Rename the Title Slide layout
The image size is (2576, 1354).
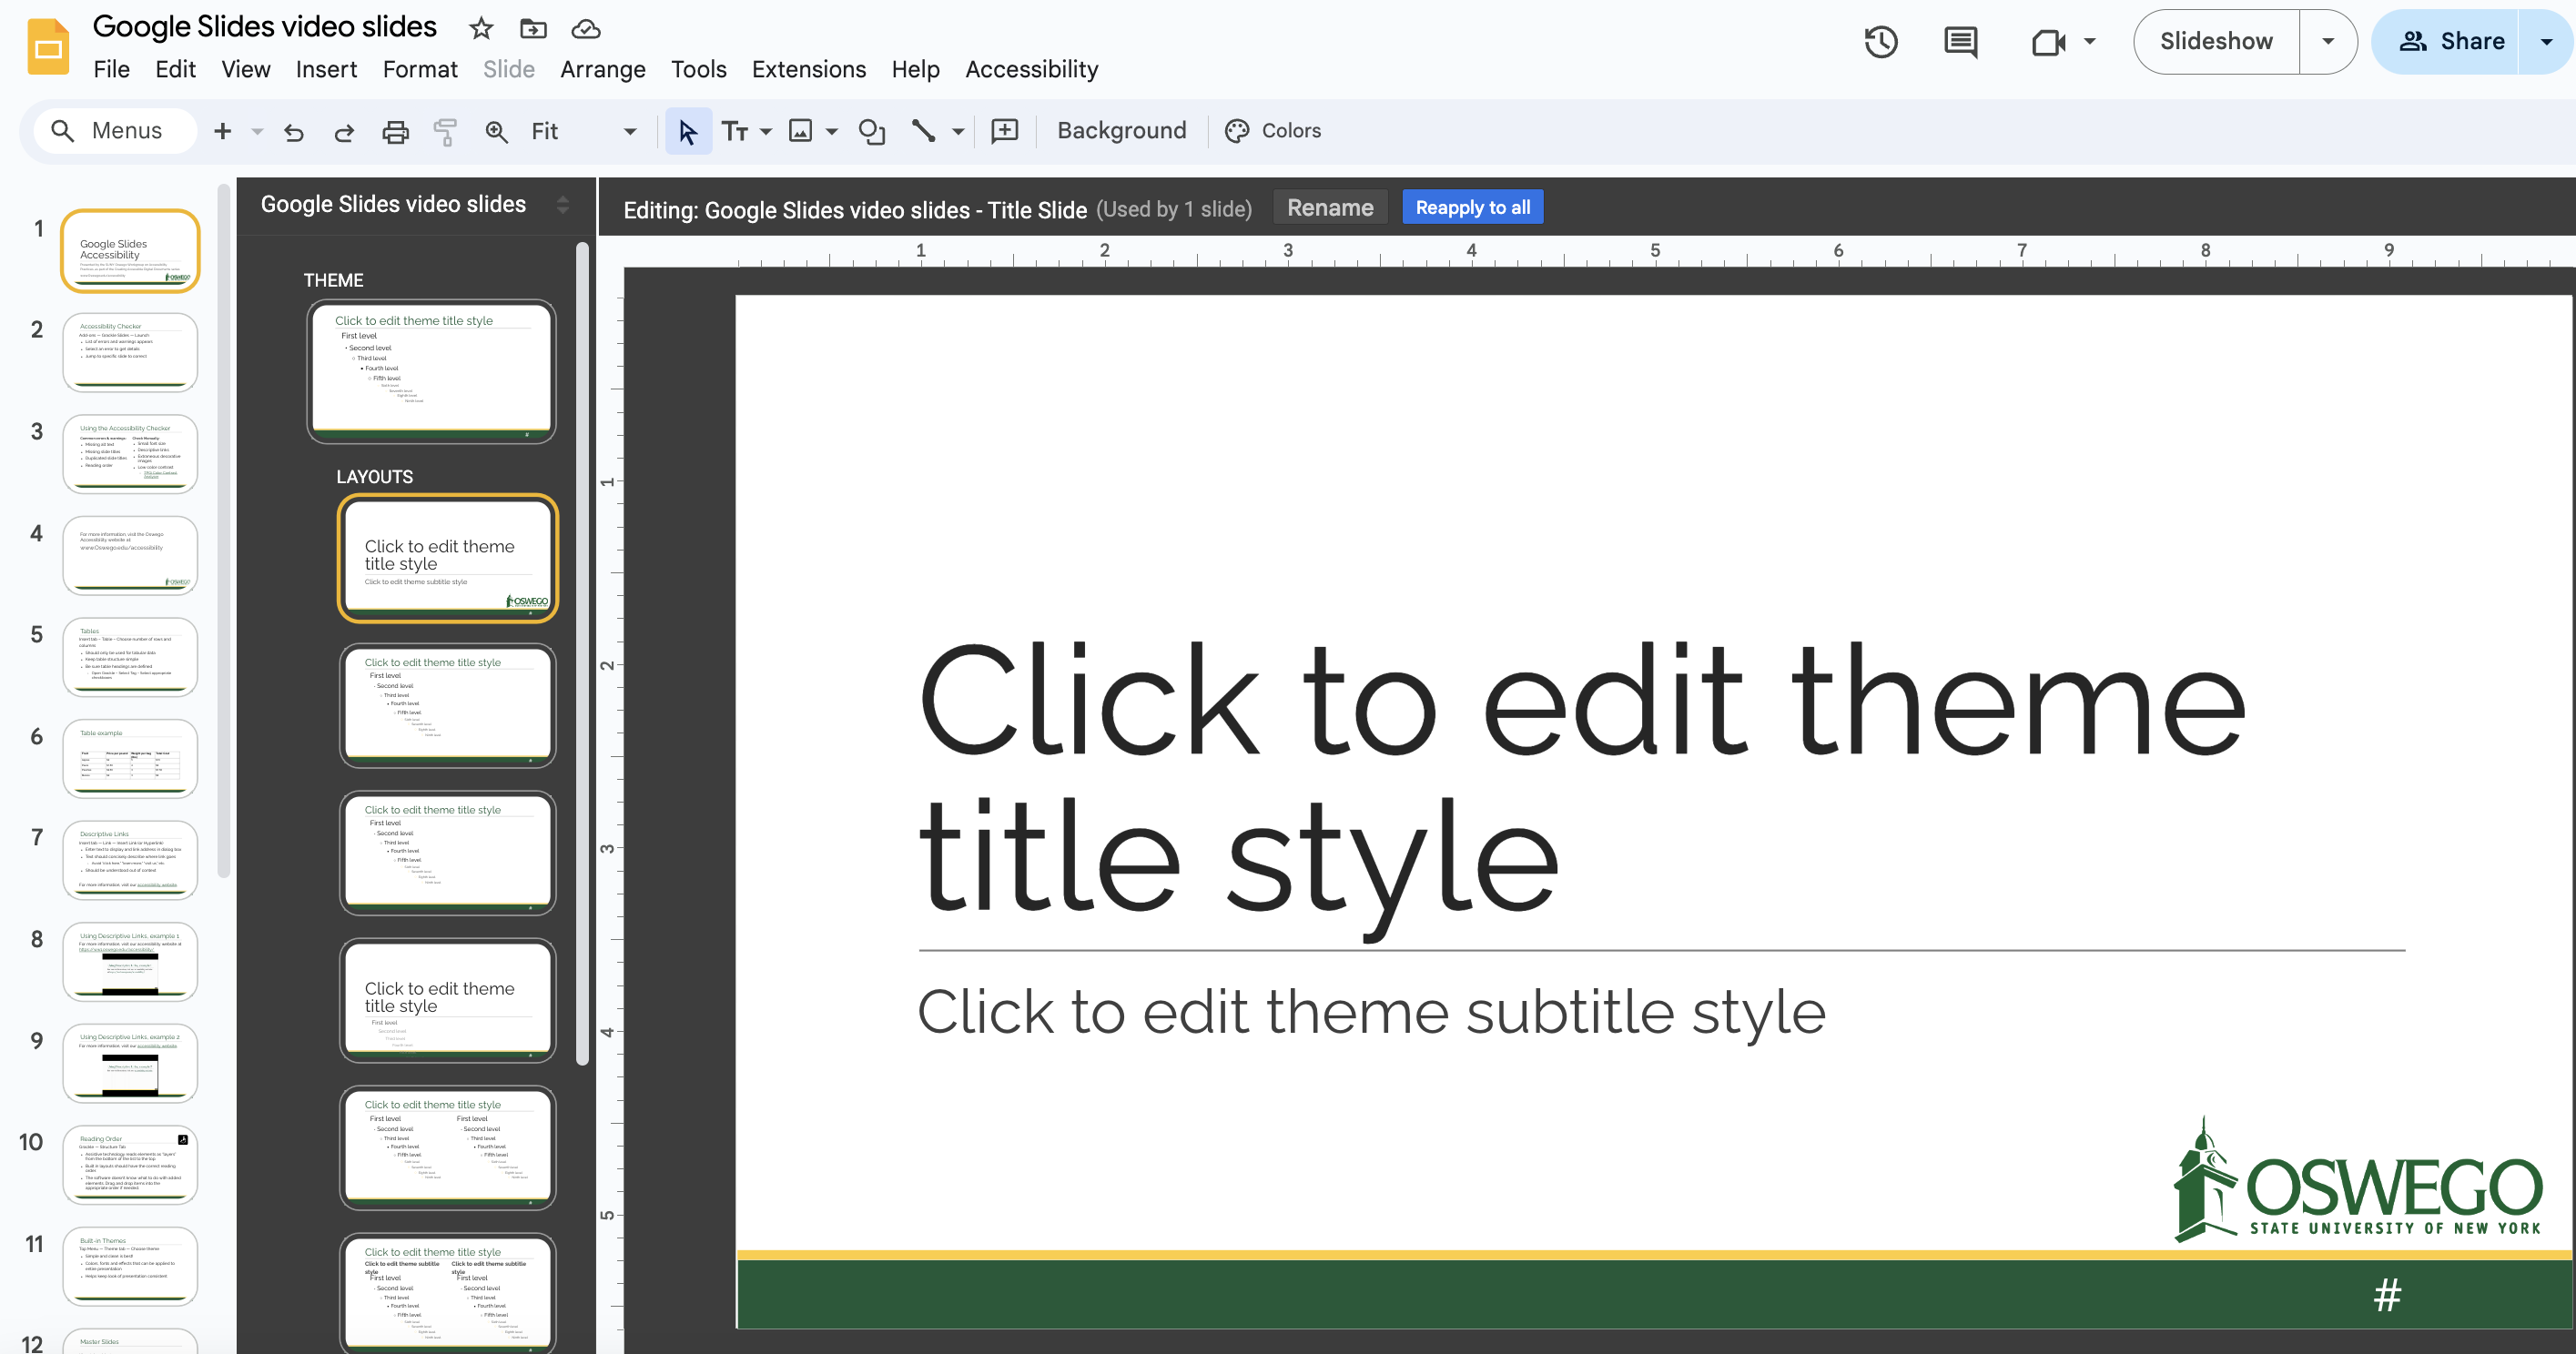click(x=1329, y=208)
